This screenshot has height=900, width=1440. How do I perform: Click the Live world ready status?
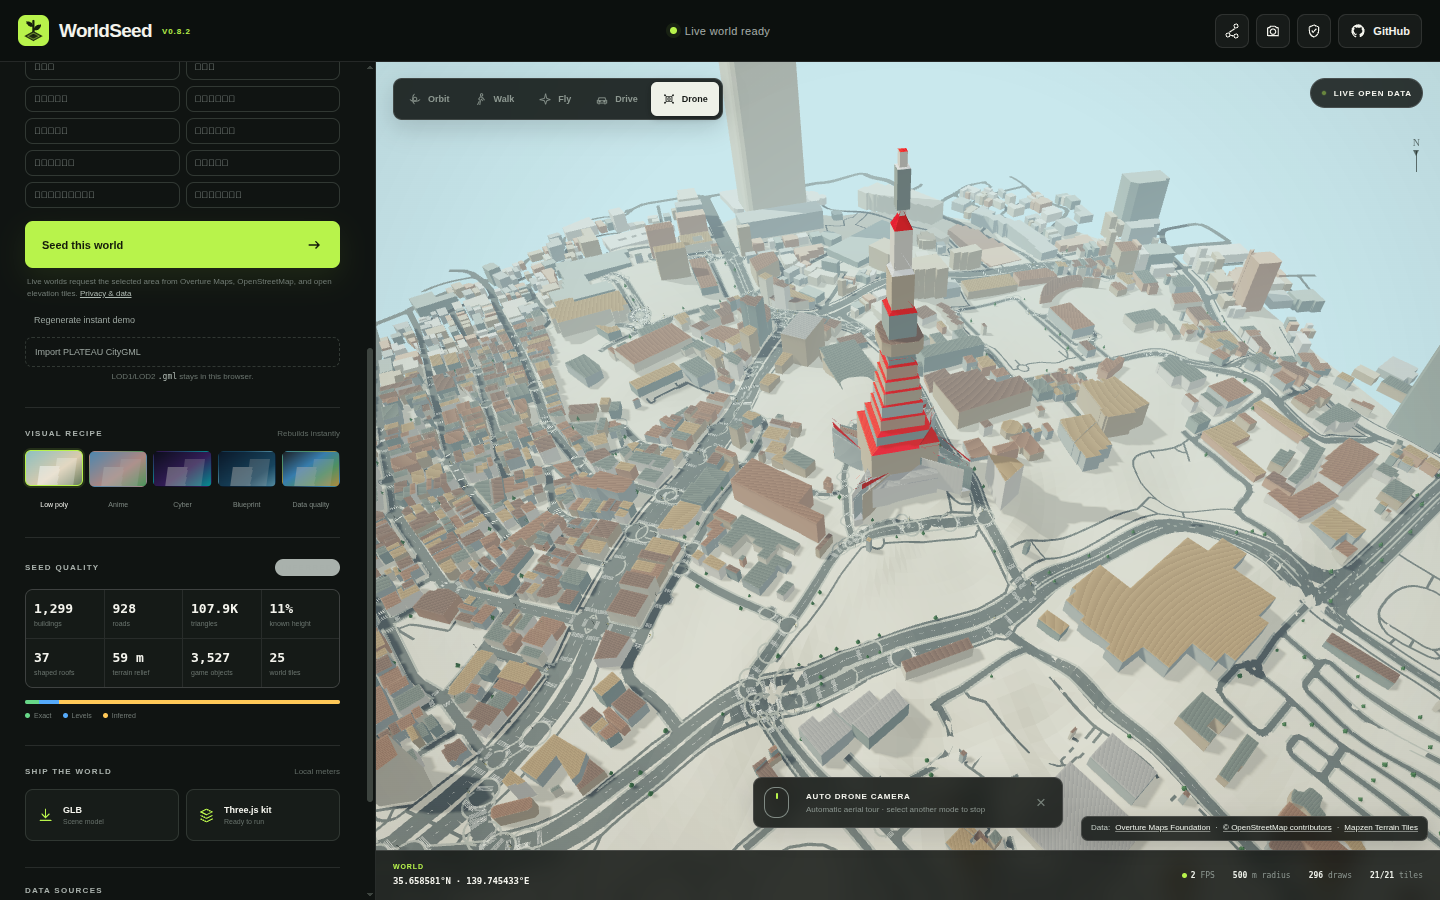point(719,31)
